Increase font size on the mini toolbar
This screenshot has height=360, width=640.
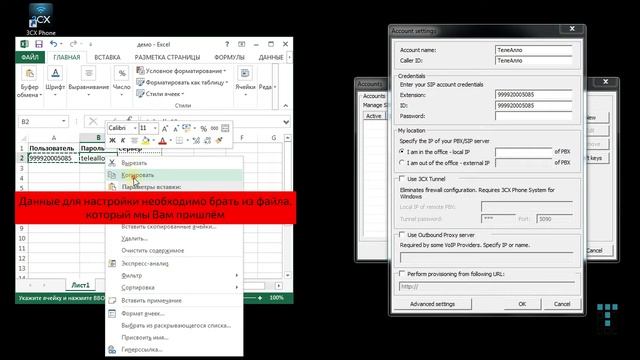tap(165, 129)
